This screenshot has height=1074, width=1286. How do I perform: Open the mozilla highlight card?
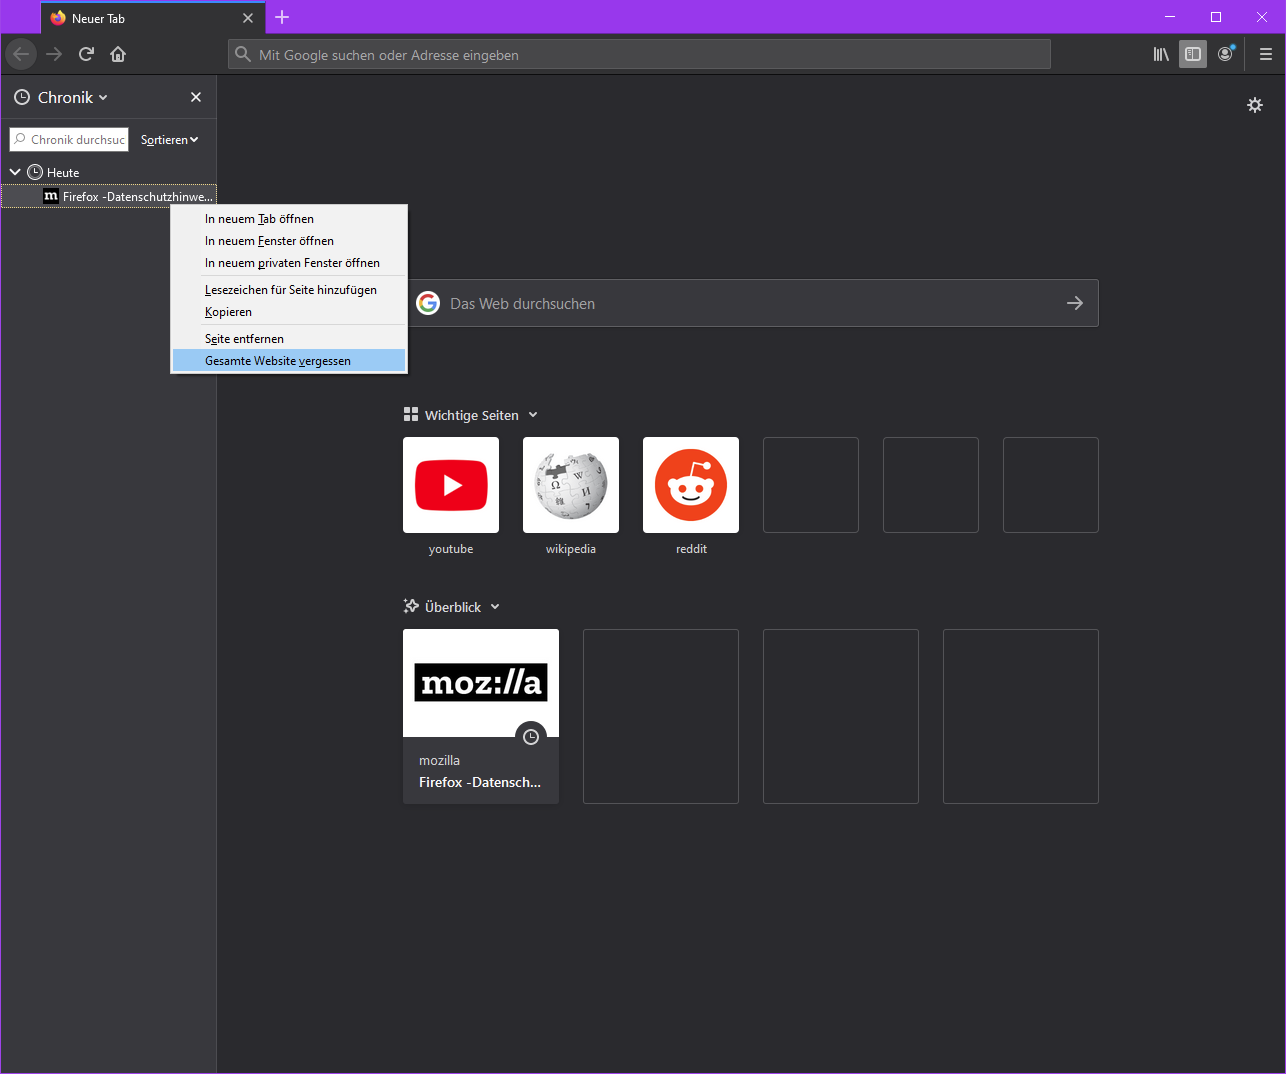[481, 716]
